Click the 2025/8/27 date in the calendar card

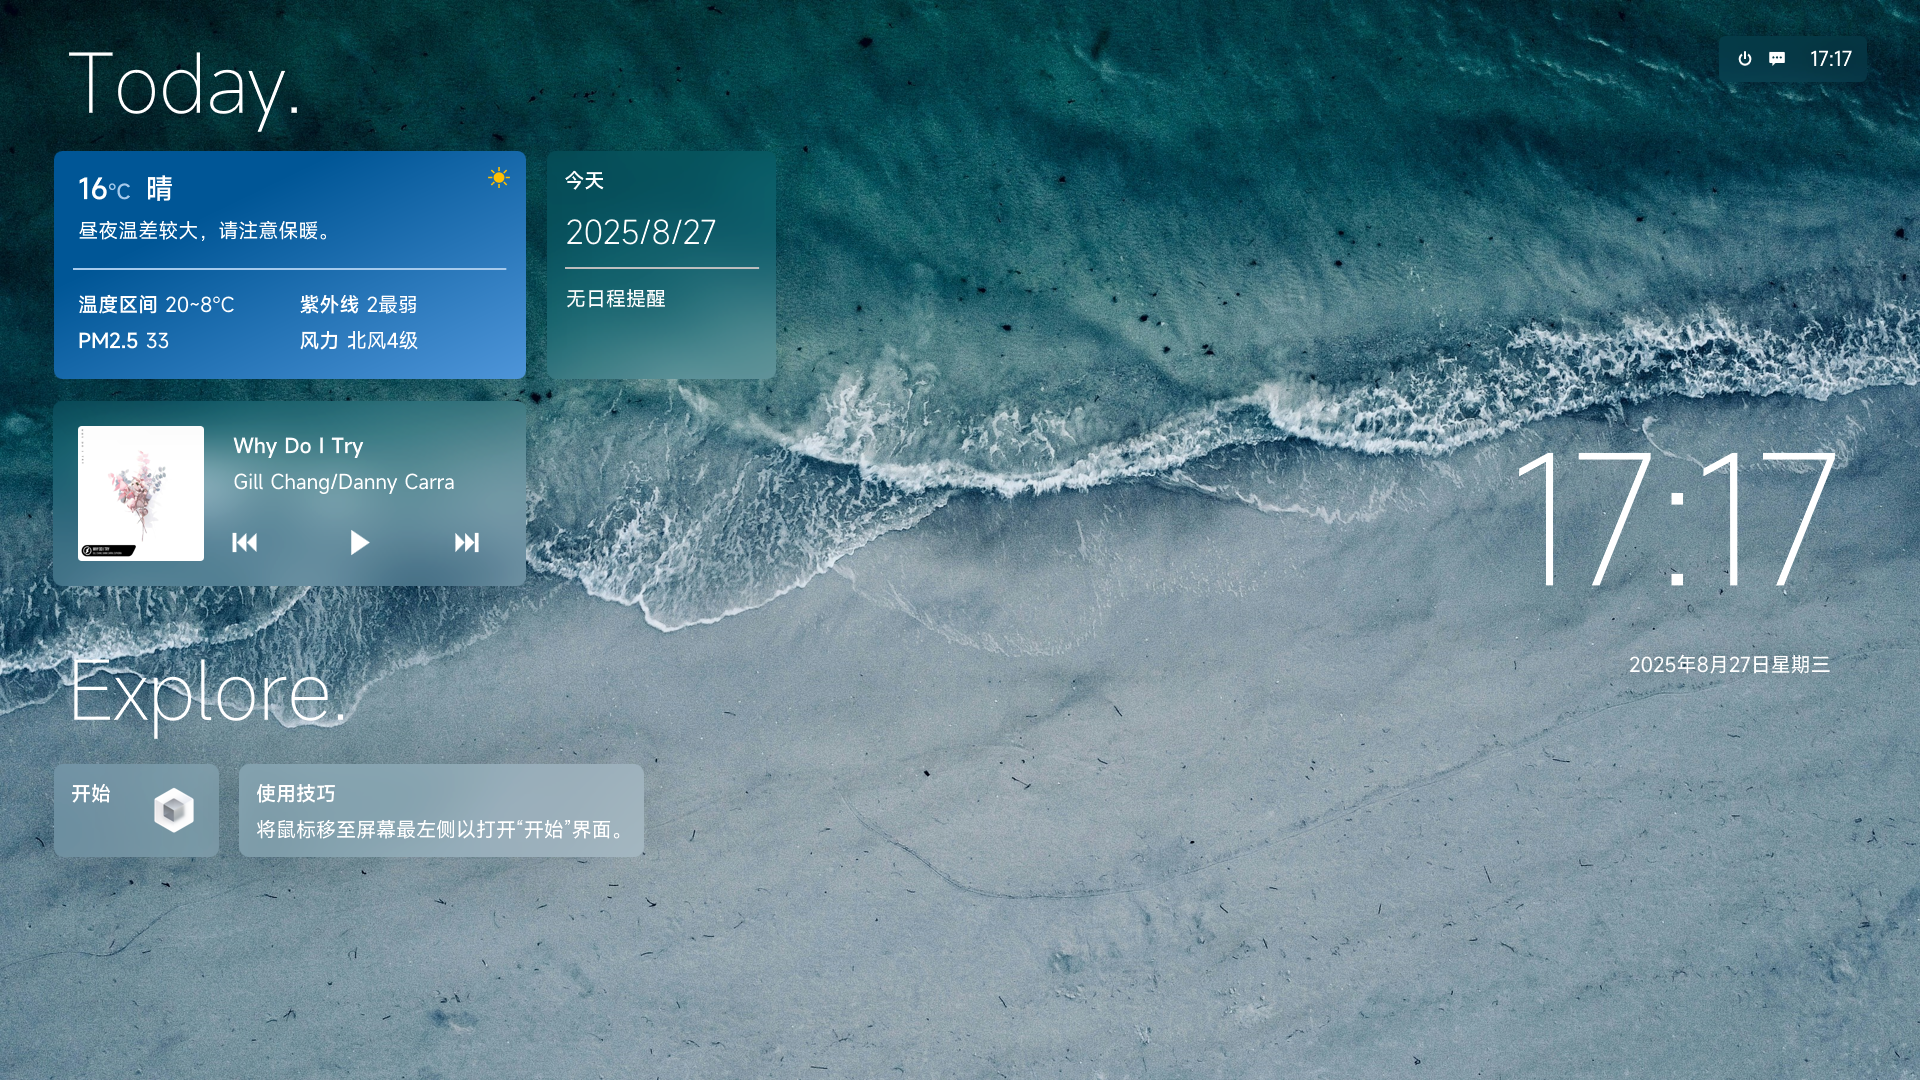[641, 232]
